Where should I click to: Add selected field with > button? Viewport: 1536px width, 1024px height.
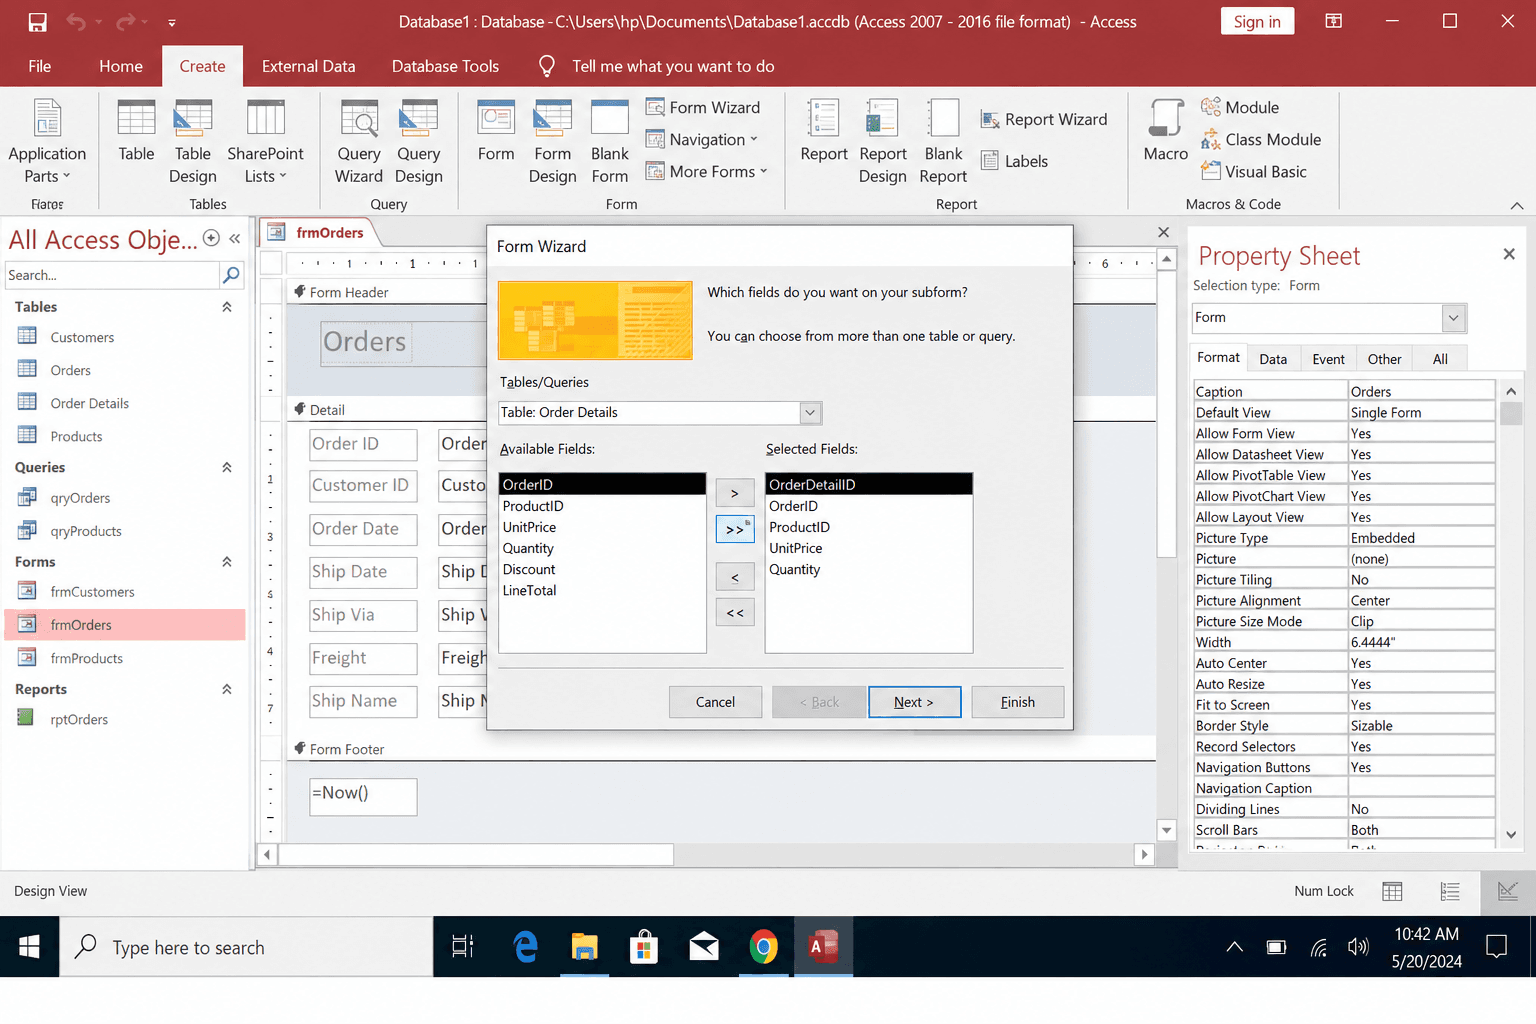(735, 493)
